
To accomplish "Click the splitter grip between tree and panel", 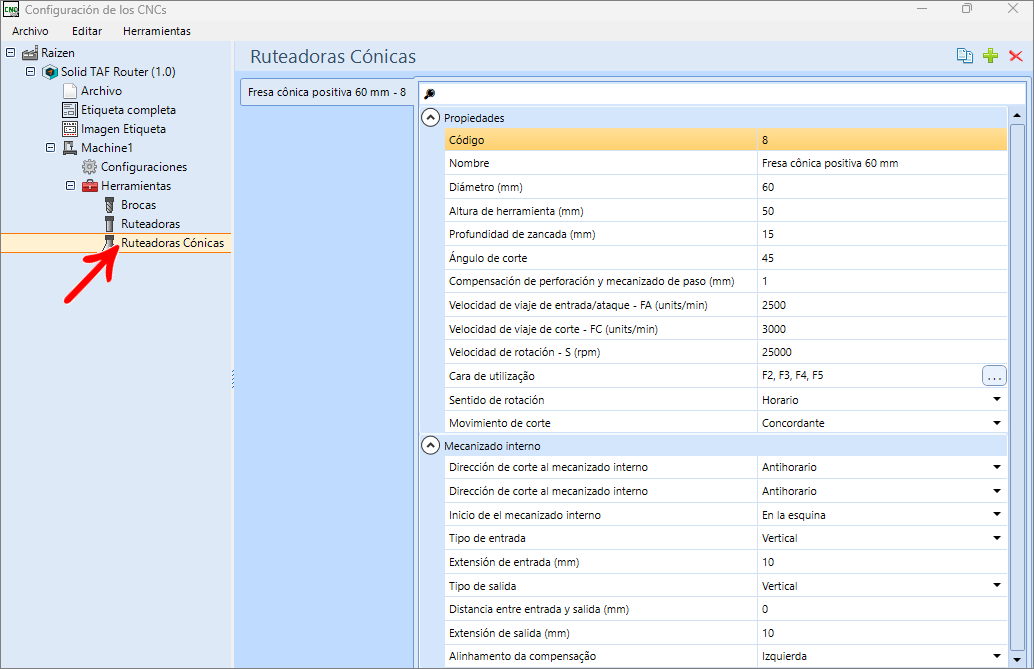I will 233,379.
